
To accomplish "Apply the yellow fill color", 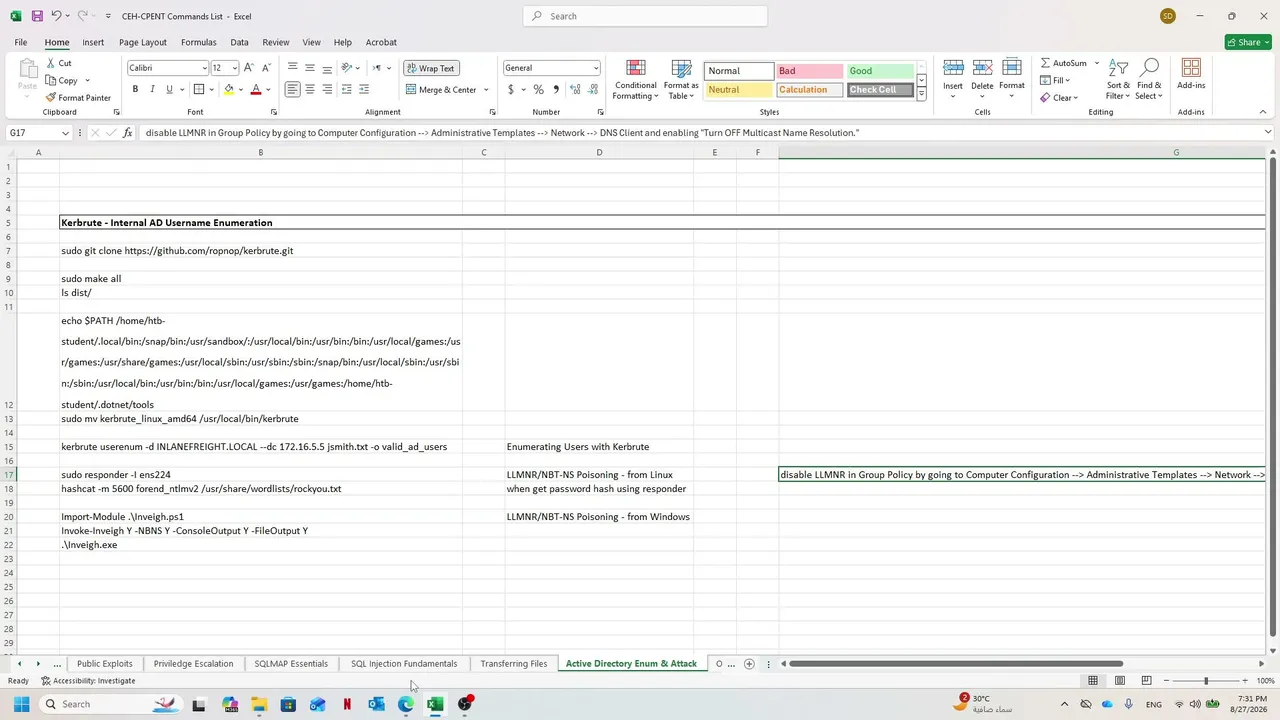I will pos(229,89).
